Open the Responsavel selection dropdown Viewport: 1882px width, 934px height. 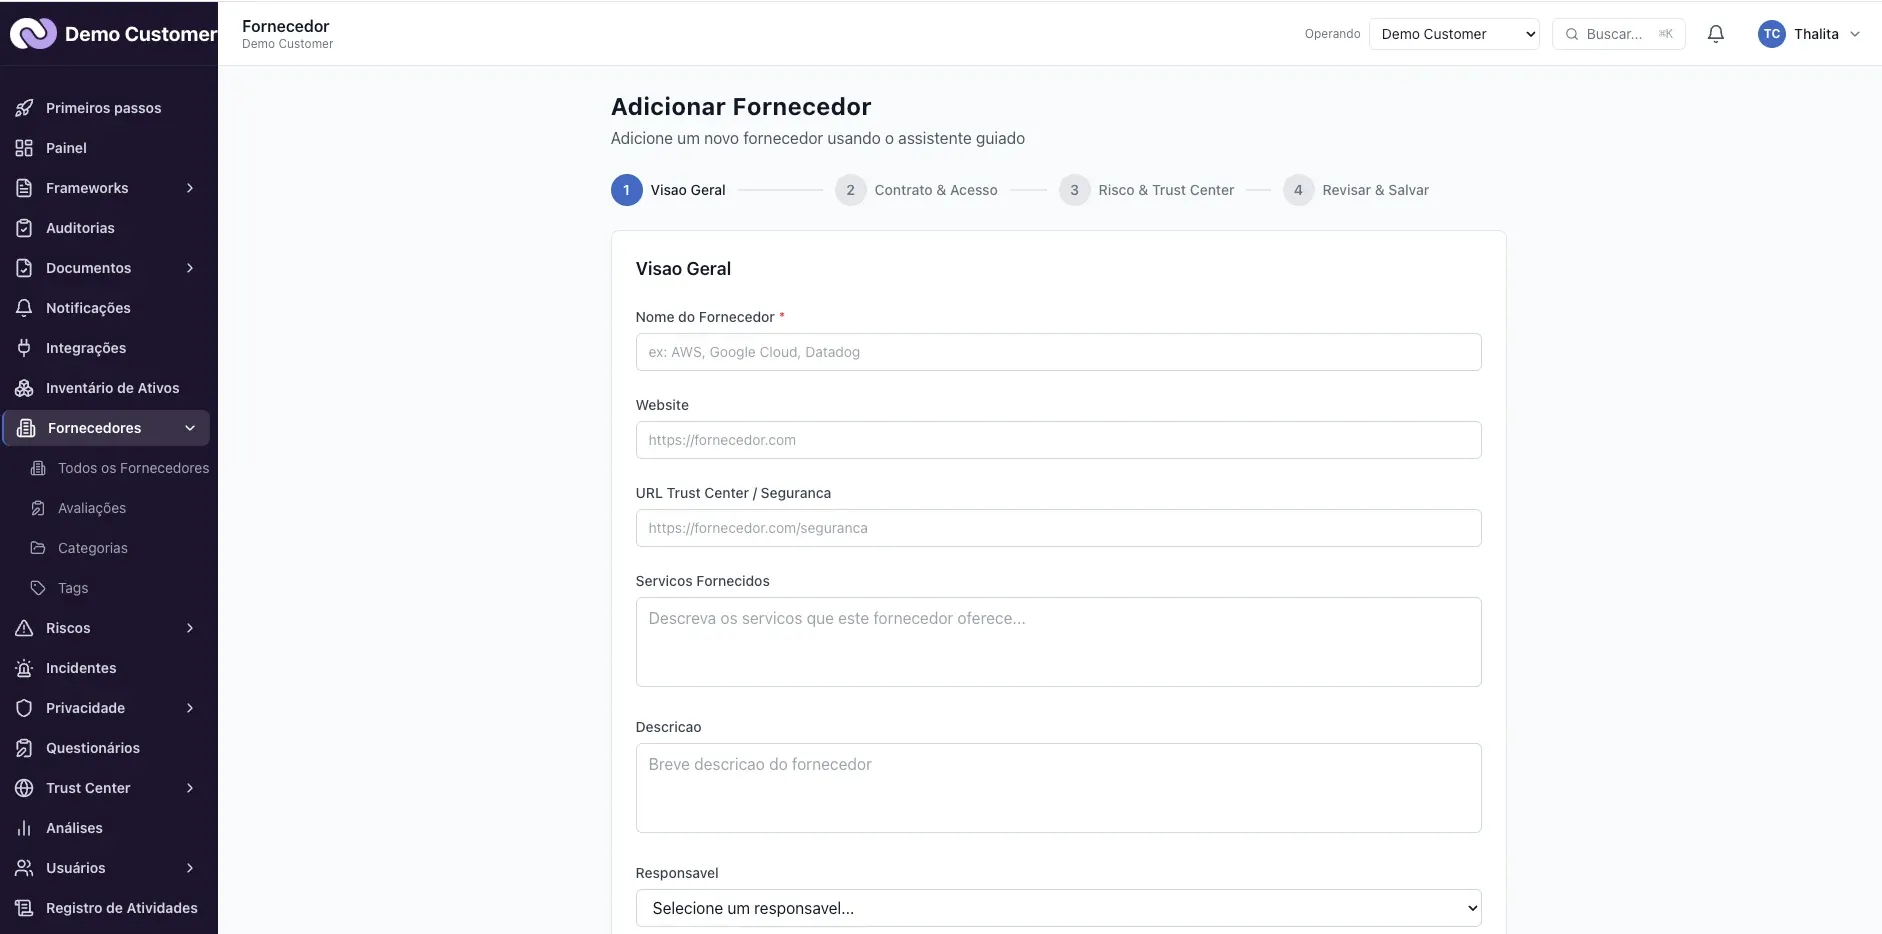coord(1058,908)
